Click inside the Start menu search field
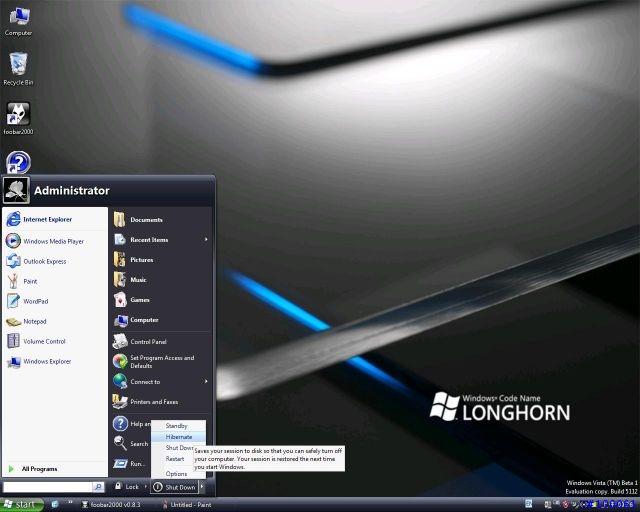This screenshot has width=640, height=512. click(48, 487)
